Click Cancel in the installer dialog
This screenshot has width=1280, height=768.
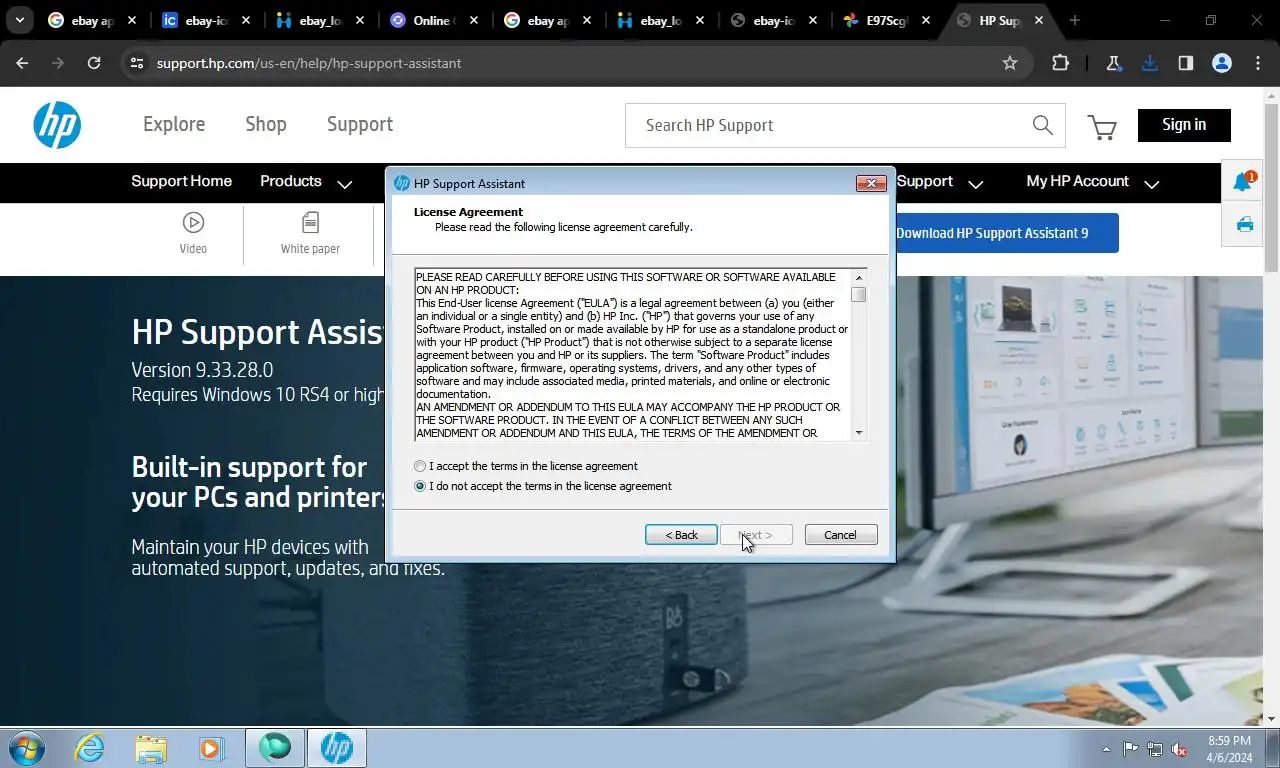click(x=840, y=535)
